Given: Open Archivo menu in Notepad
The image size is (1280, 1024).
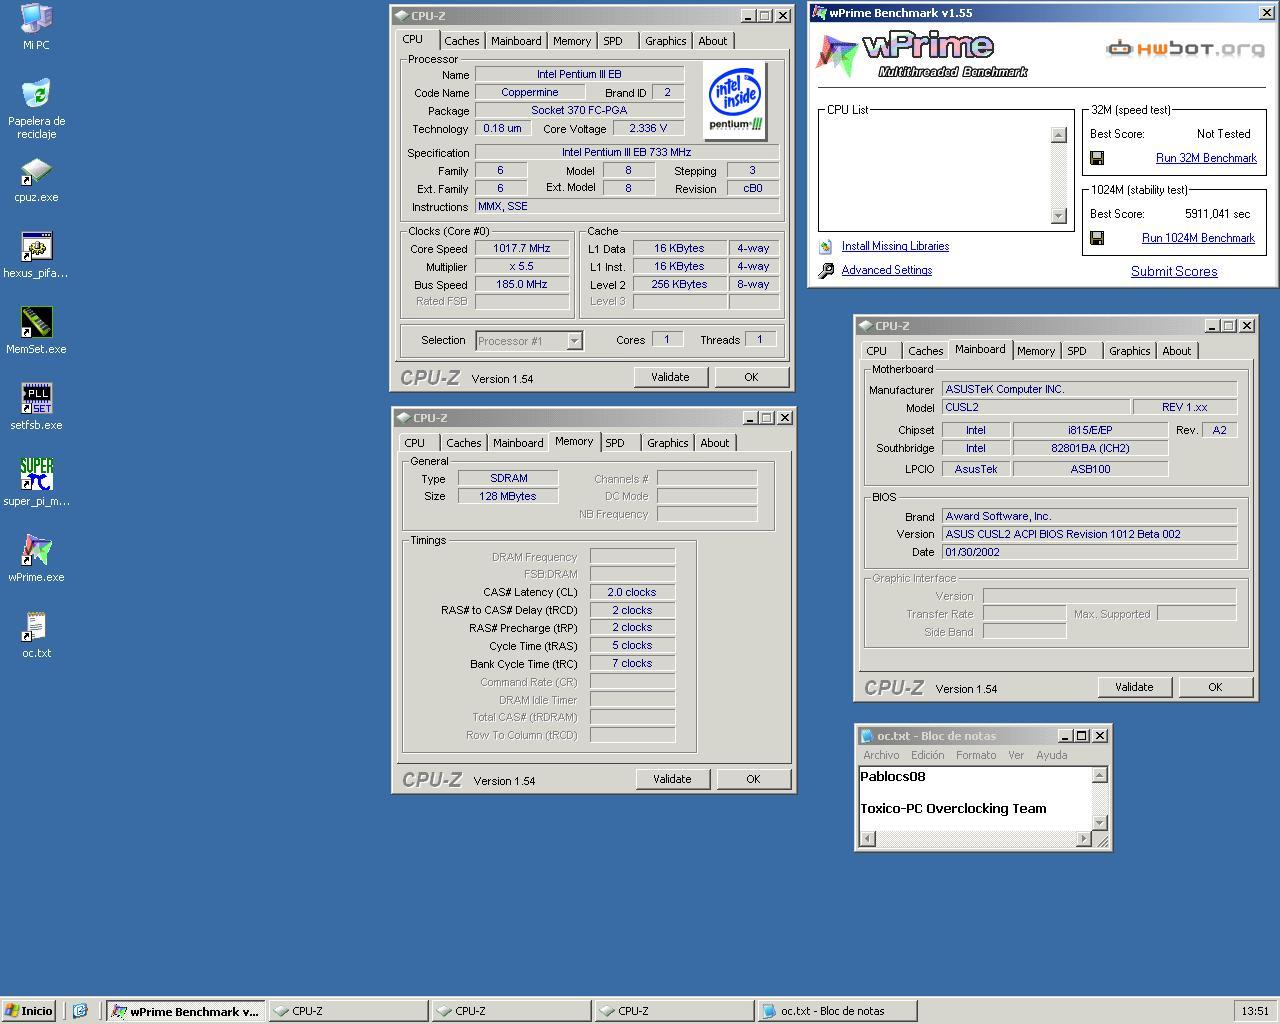Looking at the screenshot, I should (x=881, y=755).
